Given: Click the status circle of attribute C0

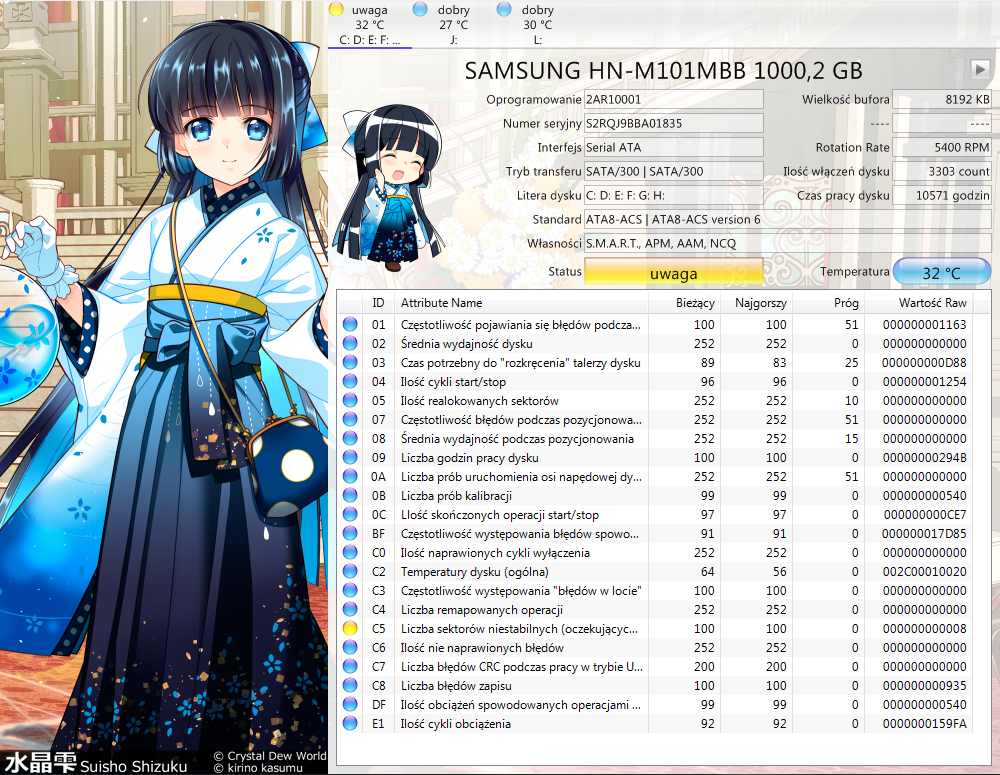Looking at the screenshot, I should pos(350,552).
